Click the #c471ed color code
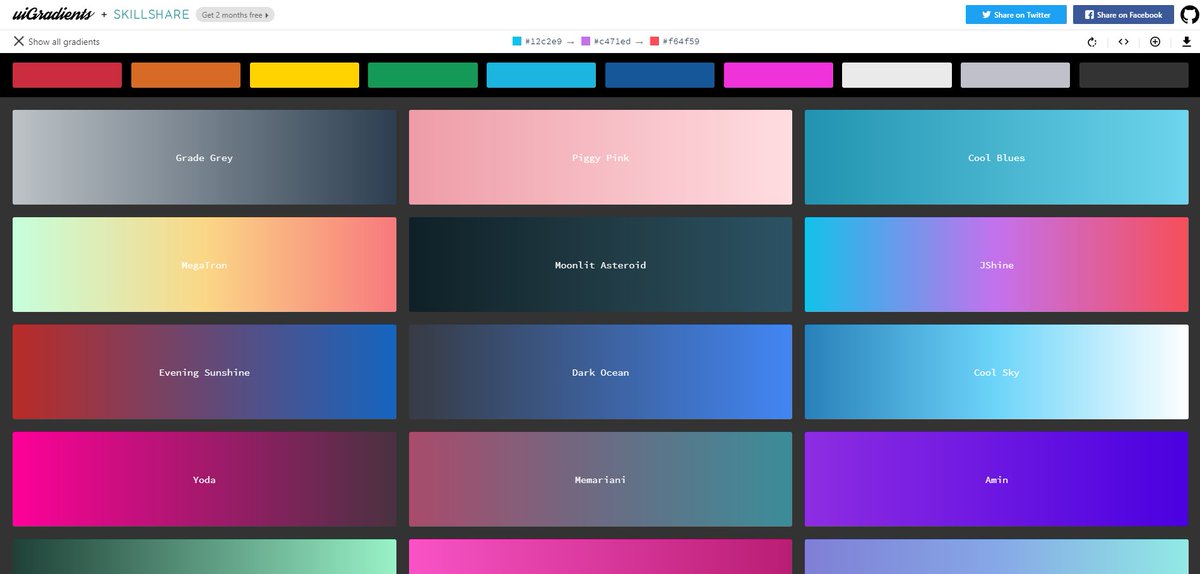Image resolution: width=1200 pixels, height=574 pixels. [613, 42]
